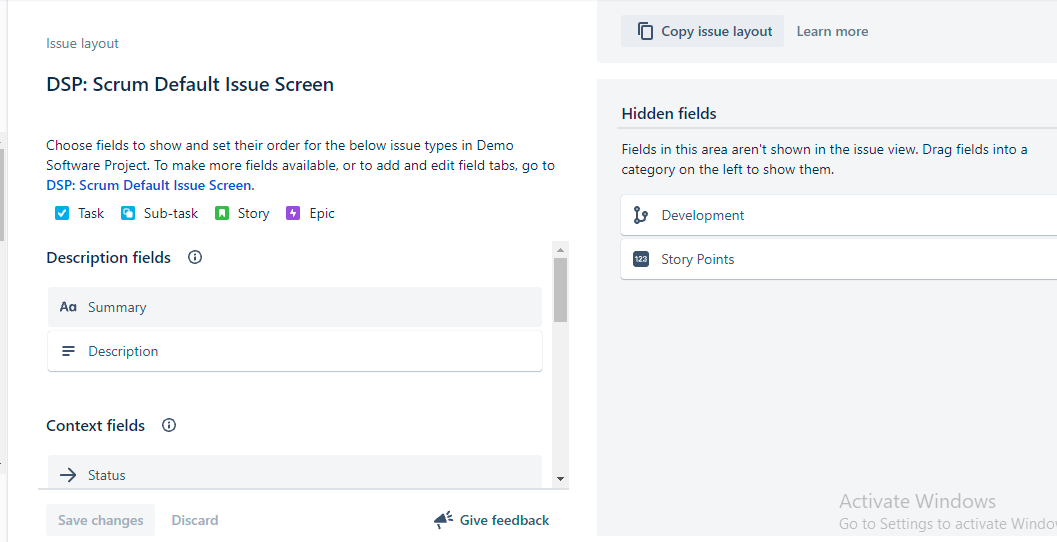Click the Development branch icon
The width and height of the screenshot is (1057, 542).
[x=640, y=215]
